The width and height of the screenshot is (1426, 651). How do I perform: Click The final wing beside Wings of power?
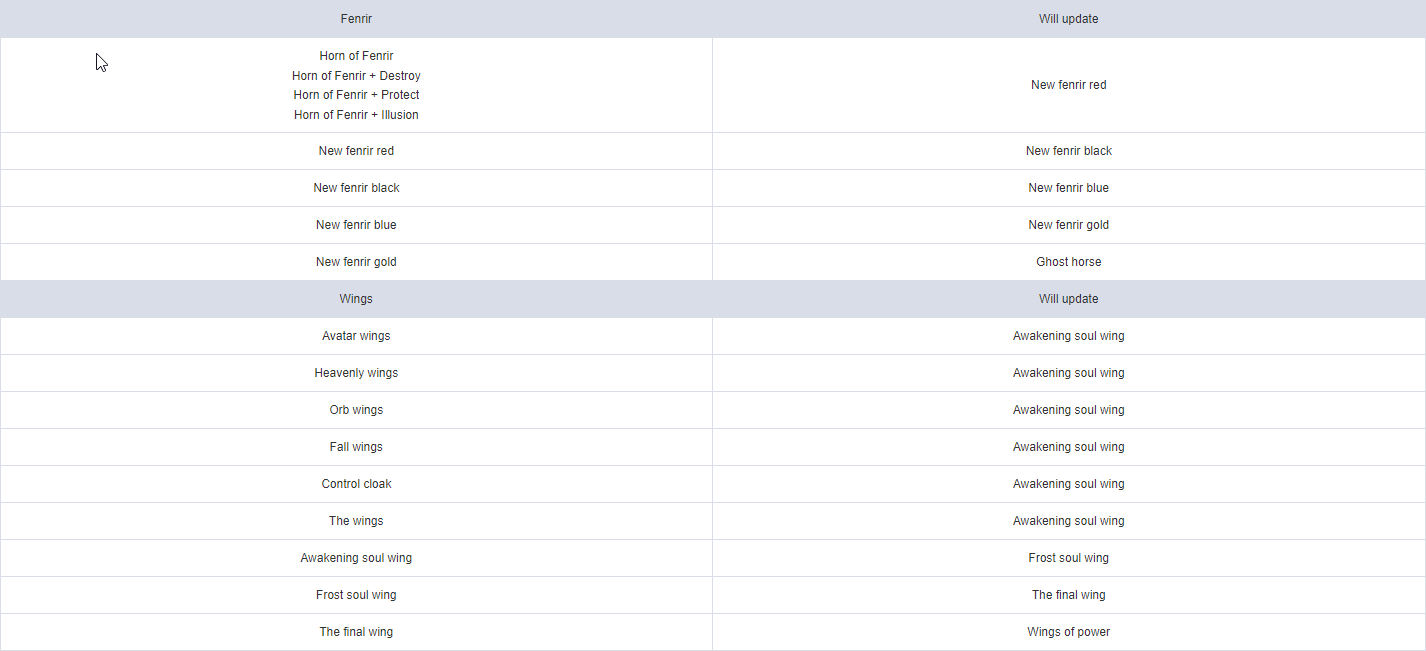point(356,632)
